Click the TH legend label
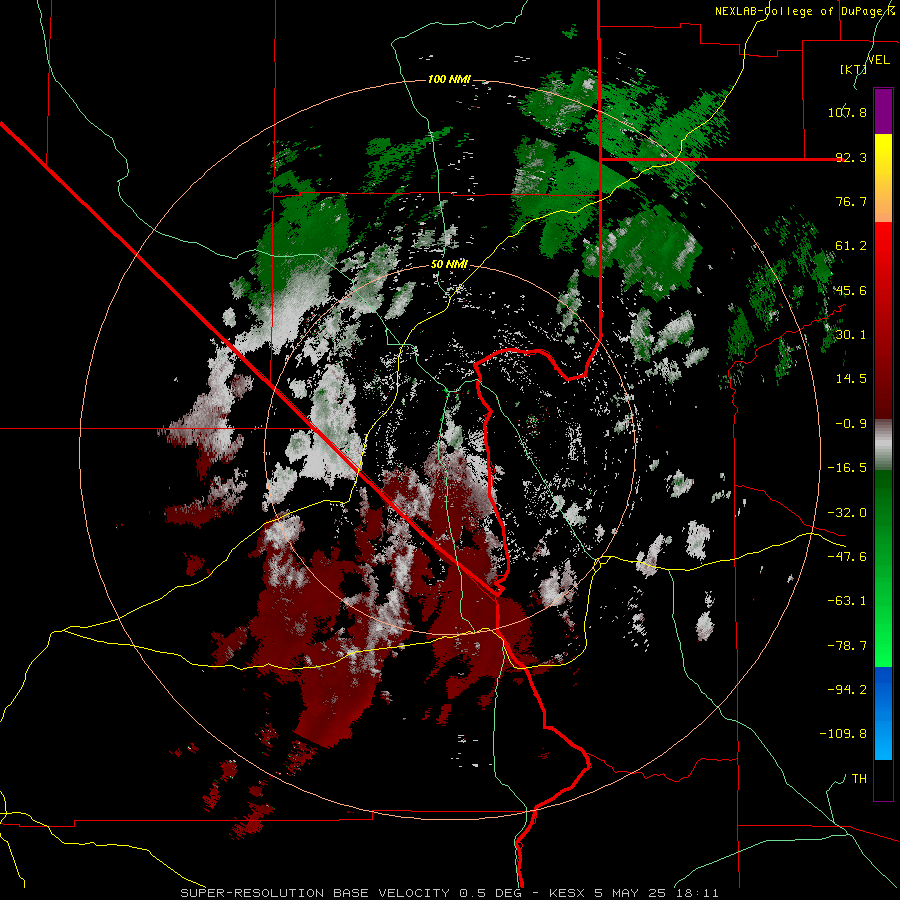The height and width of the screenshot is (900, 900). [859, 779]
